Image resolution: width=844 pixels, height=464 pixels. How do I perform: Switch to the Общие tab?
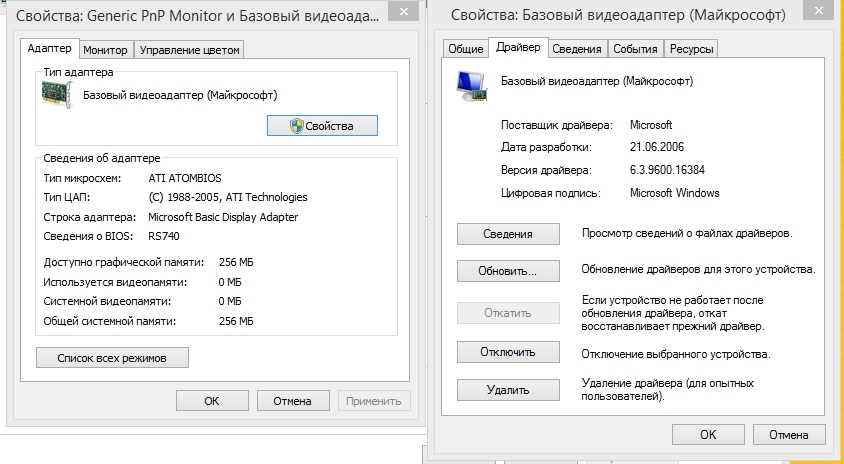point(466,49)
